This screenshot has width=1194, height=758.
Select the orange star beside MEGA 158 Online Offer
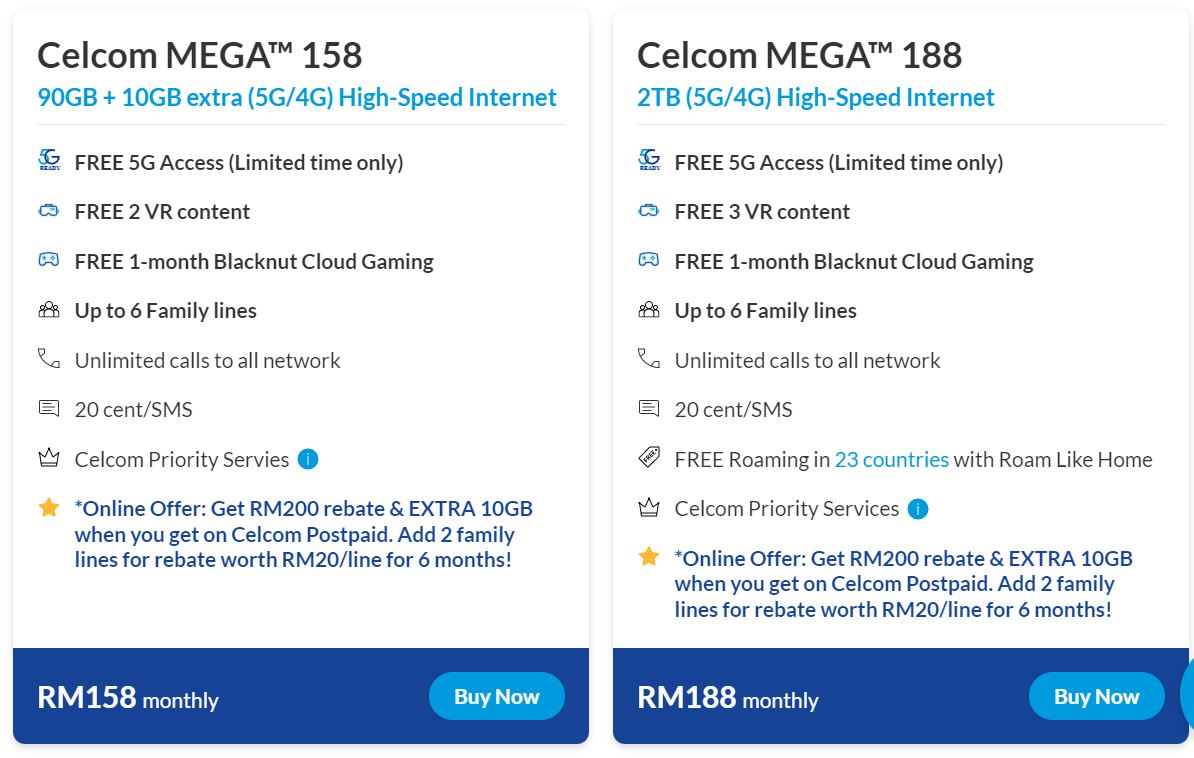[47, 508]
